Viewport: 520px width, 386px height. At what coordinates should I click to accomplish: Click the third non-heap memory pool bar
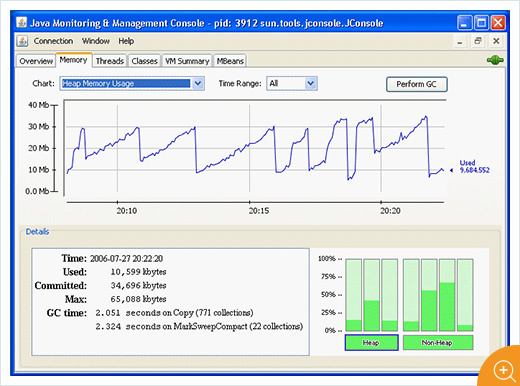coord(447,295)
